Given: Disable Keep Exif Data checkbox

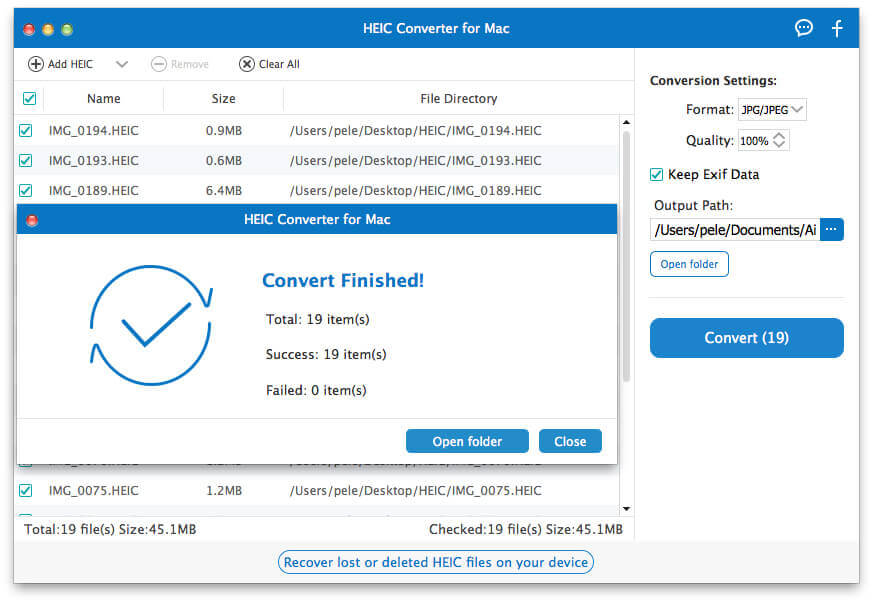Looking at the screenshot, I should coord(657,174).
